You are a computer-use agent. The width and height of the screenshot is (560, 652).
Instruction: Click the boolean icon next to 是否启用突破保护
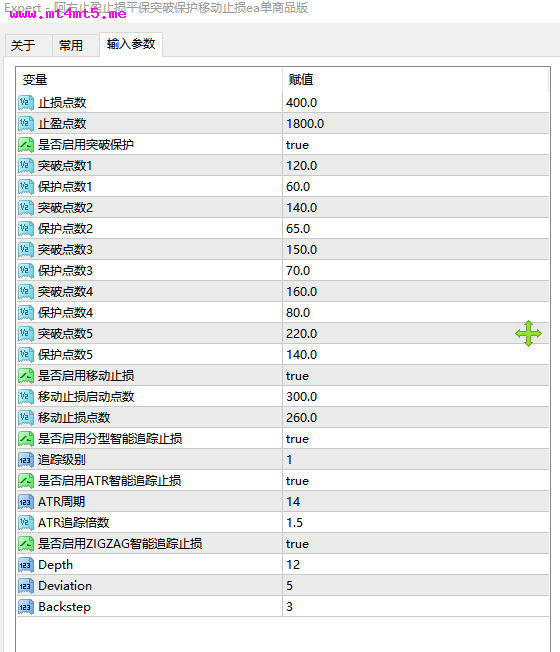click(25, 145)
